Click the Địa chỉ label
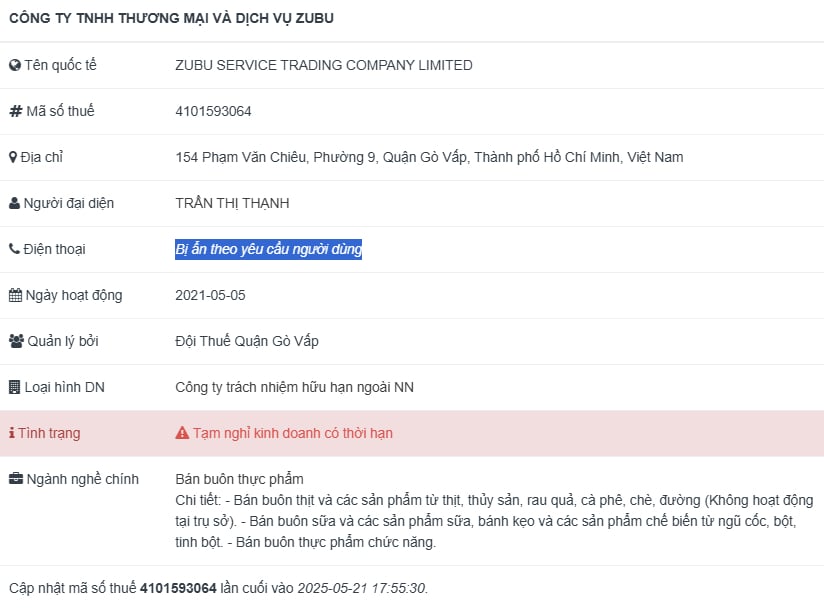 pos(42,157)
